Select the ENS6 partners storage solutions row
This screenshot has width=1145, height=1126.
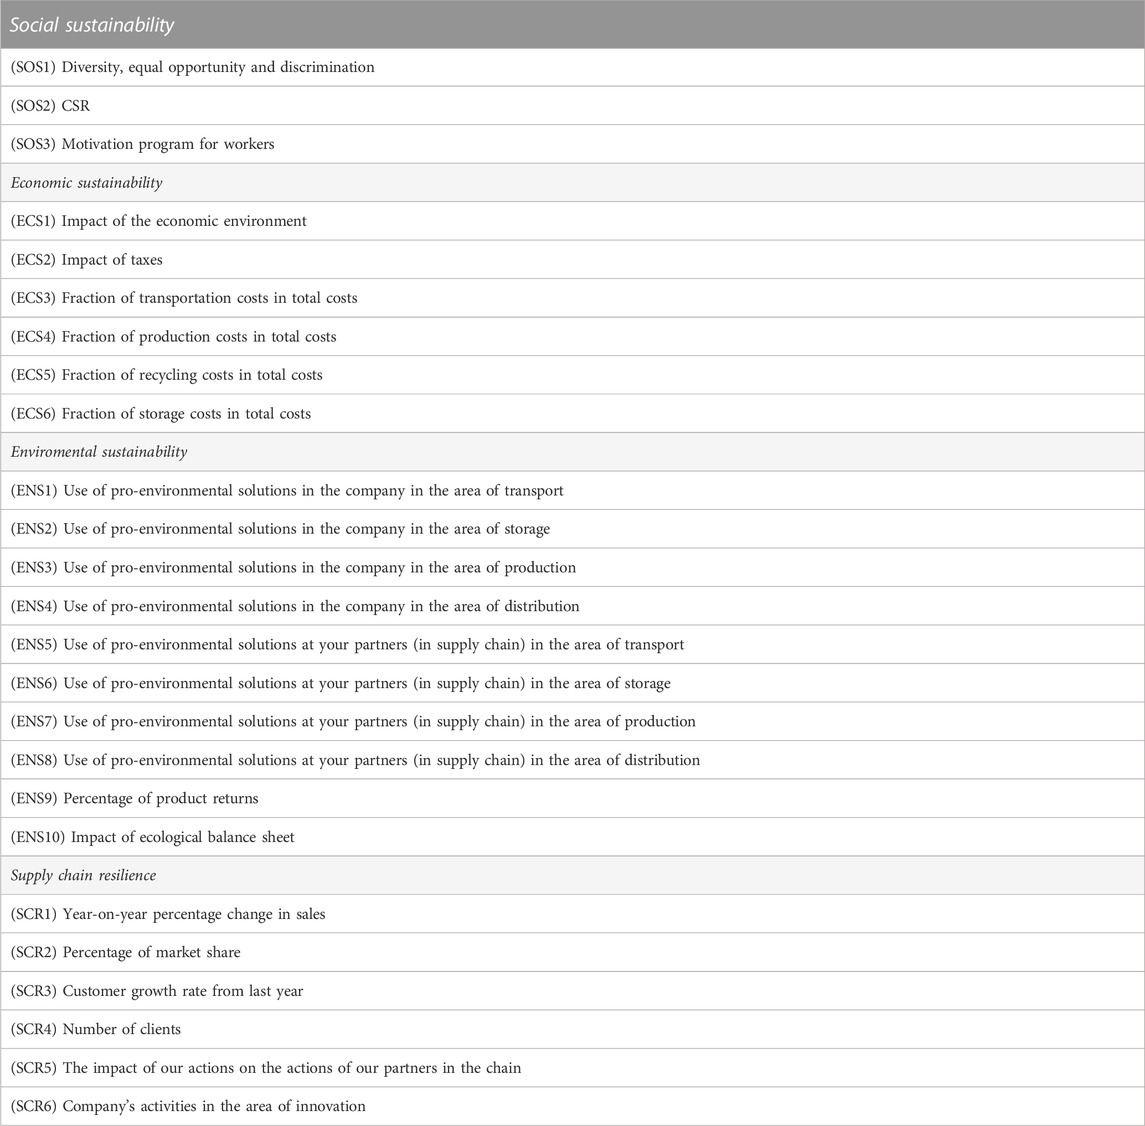(x=572, y=683)
